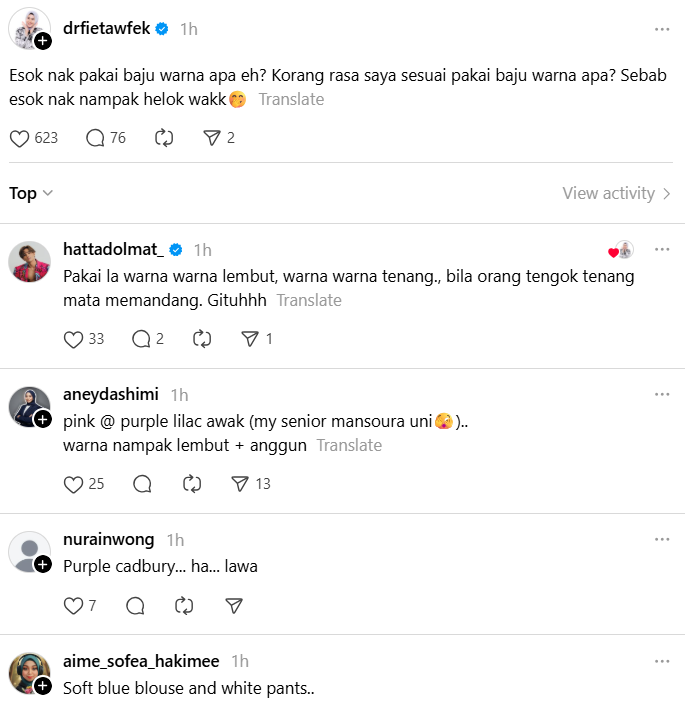Open more options for drfietawfek's post
The image size is (685, 702).
(661, 29)
